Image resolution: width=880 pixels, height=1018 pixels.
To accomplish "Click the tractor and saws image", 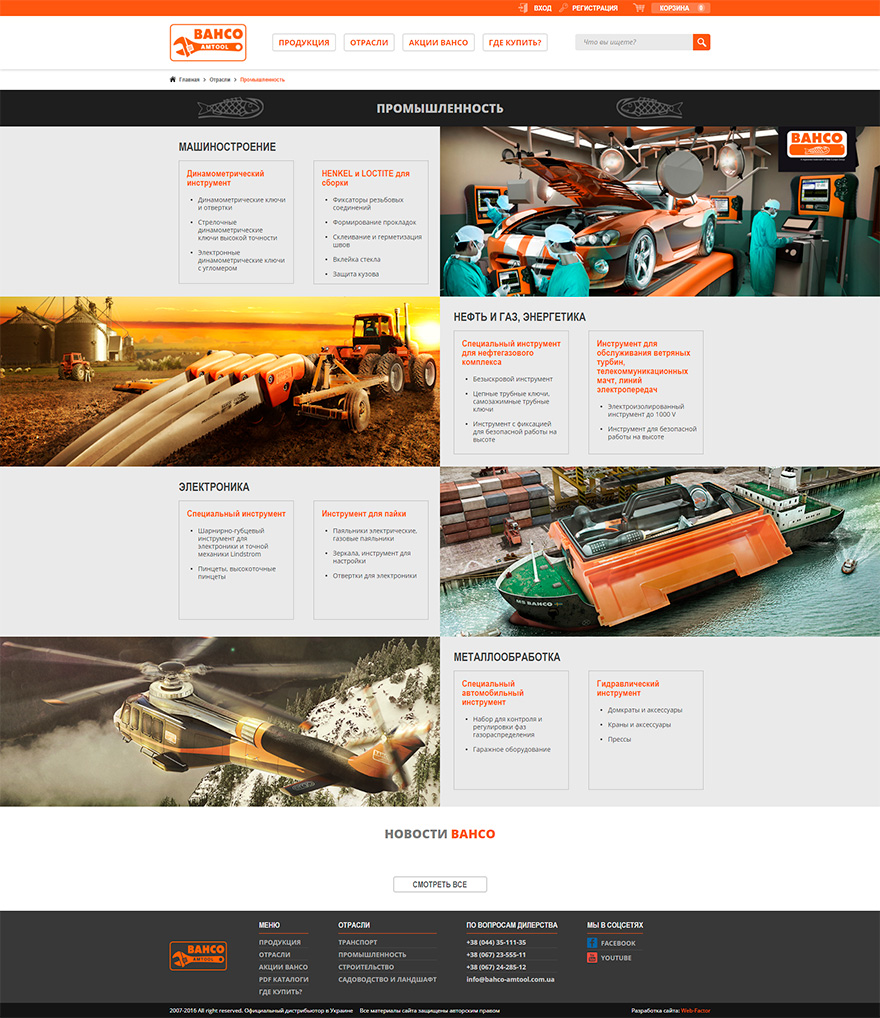I will (220, 382).
